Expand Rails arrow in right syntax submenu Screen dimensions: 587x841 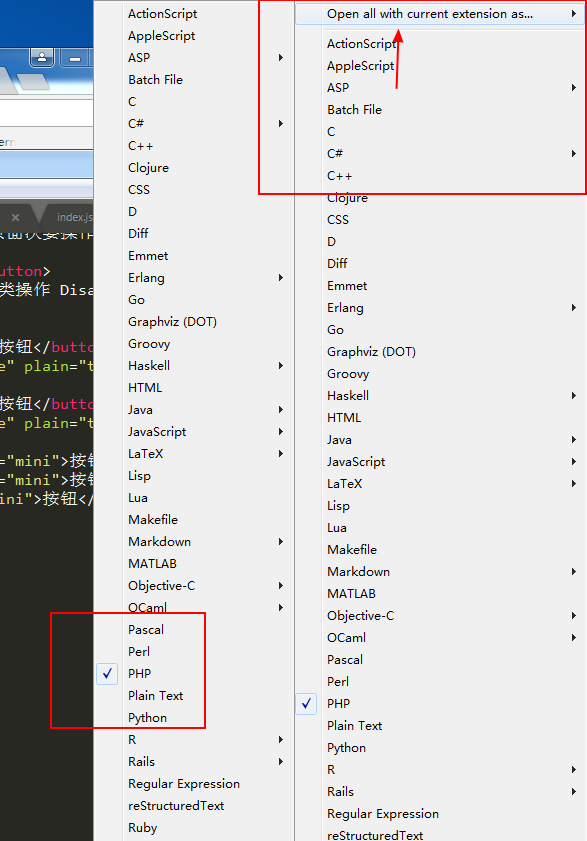click(574, 791)
